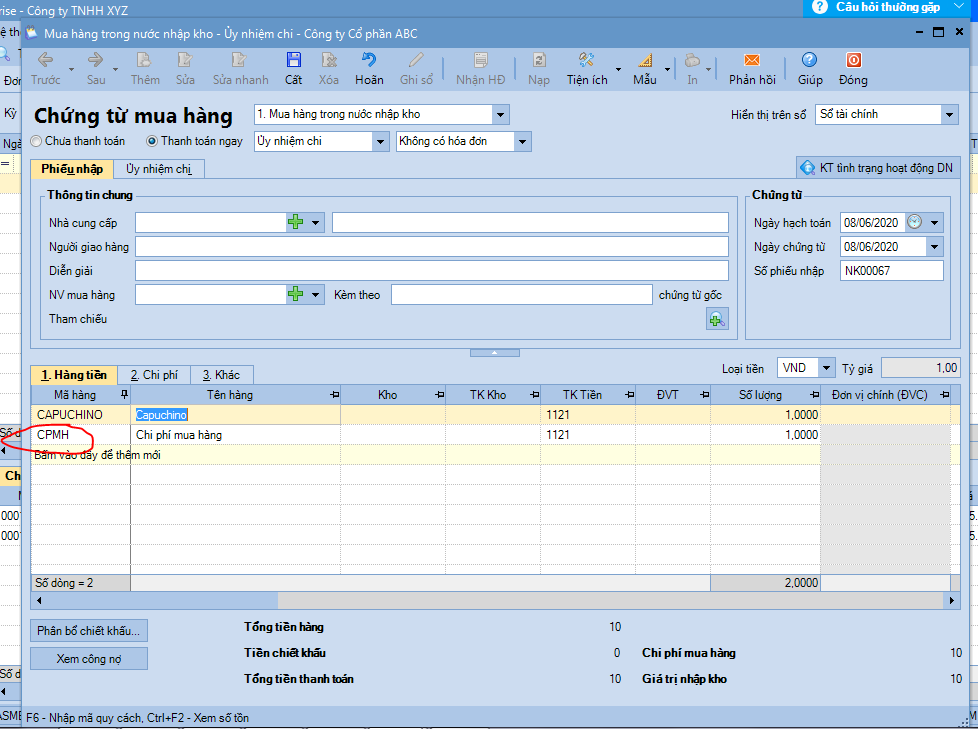Select the 2. Chi phí tab

coord(154,375)
